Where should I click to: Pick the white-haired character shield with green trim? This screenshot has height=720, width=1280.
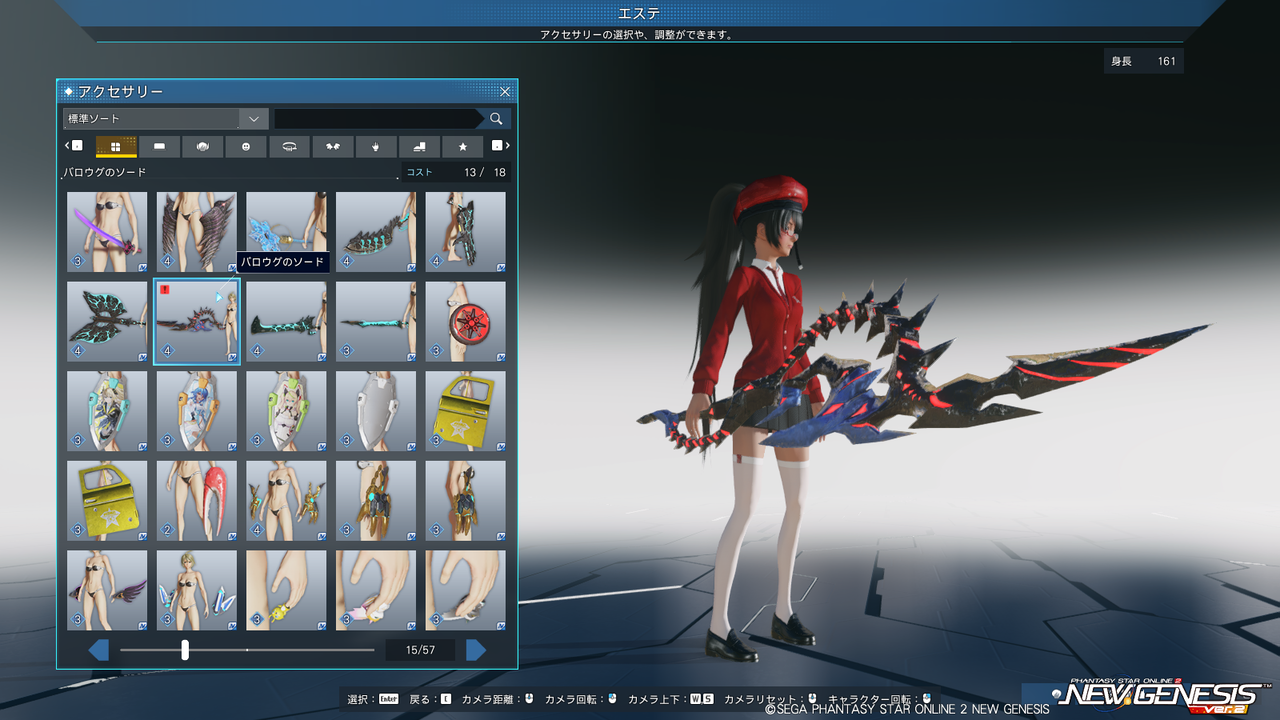tap(286, 411)
